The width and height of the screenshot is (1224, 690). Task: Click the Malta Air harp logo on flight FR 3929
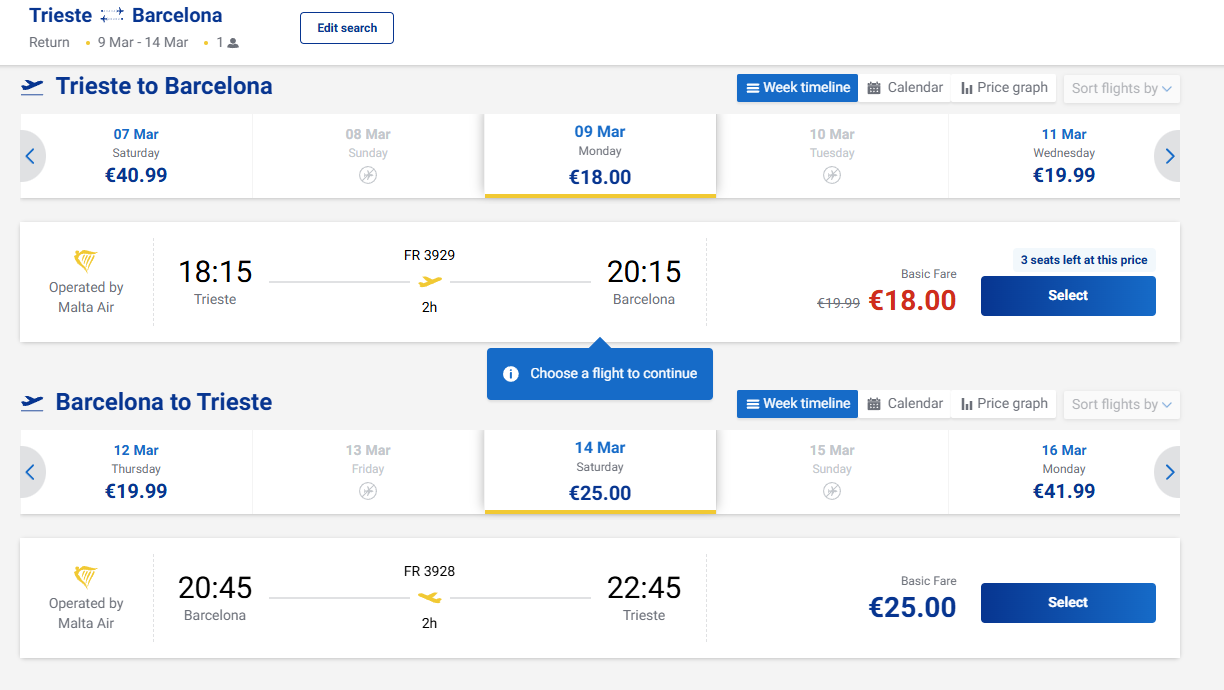[x=86, y=261]
